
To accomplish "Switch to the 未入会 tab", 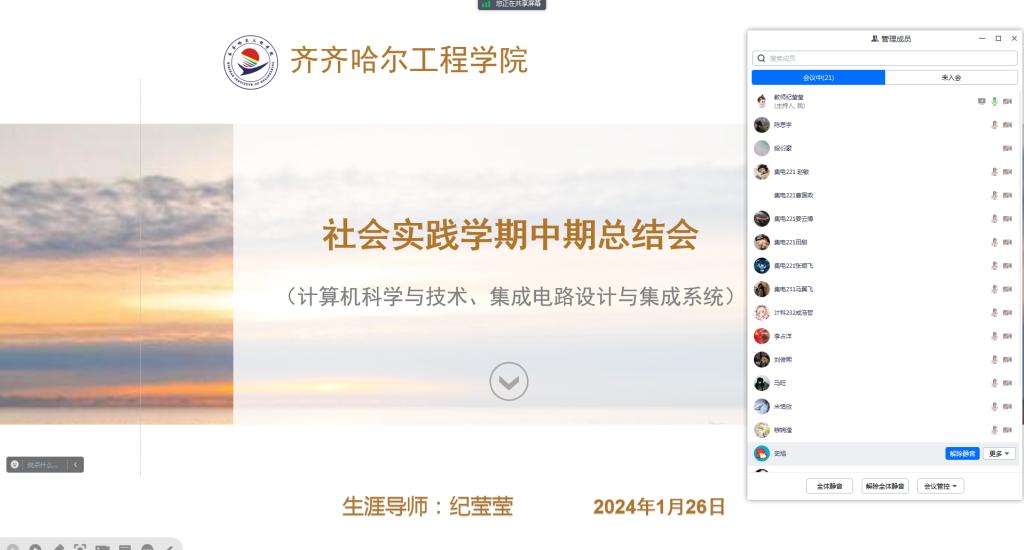I will (x=951, y=78).
